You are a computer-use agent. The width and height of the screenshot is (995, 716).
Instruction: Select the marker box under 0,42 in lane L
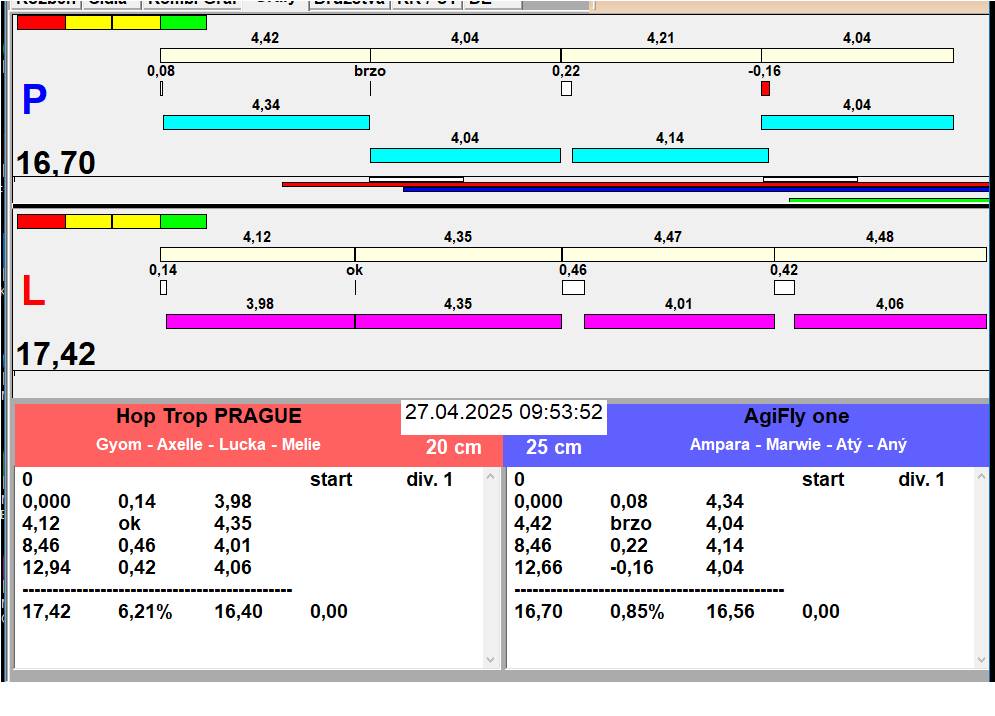(x=784, y=288)
